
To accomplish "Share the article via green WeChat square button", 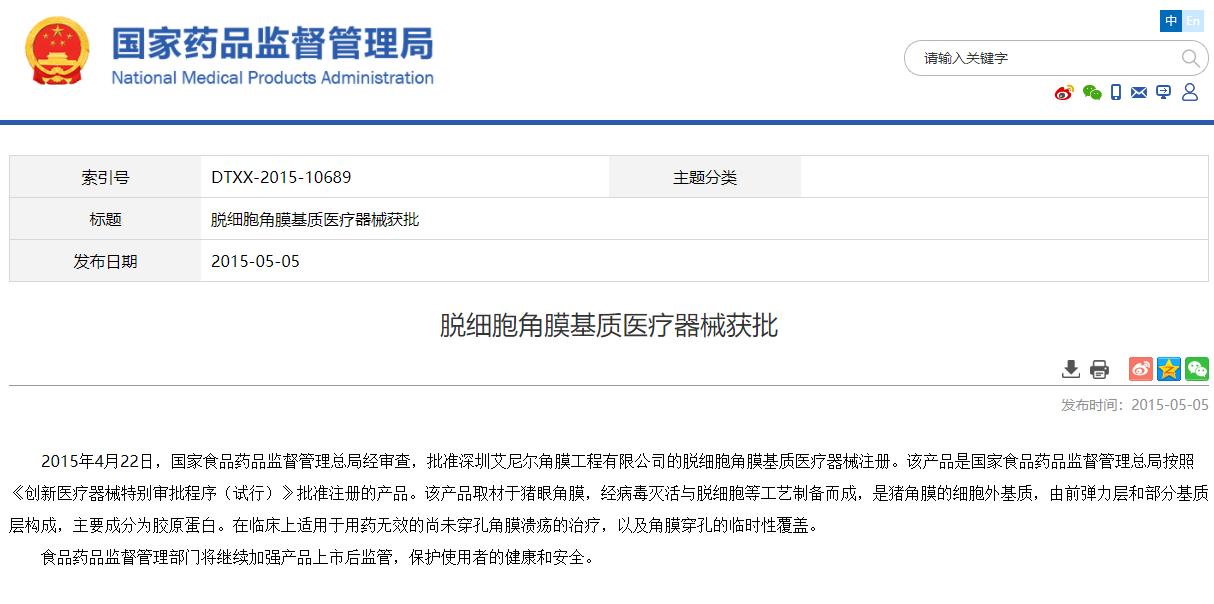I will click(1197, 369).
